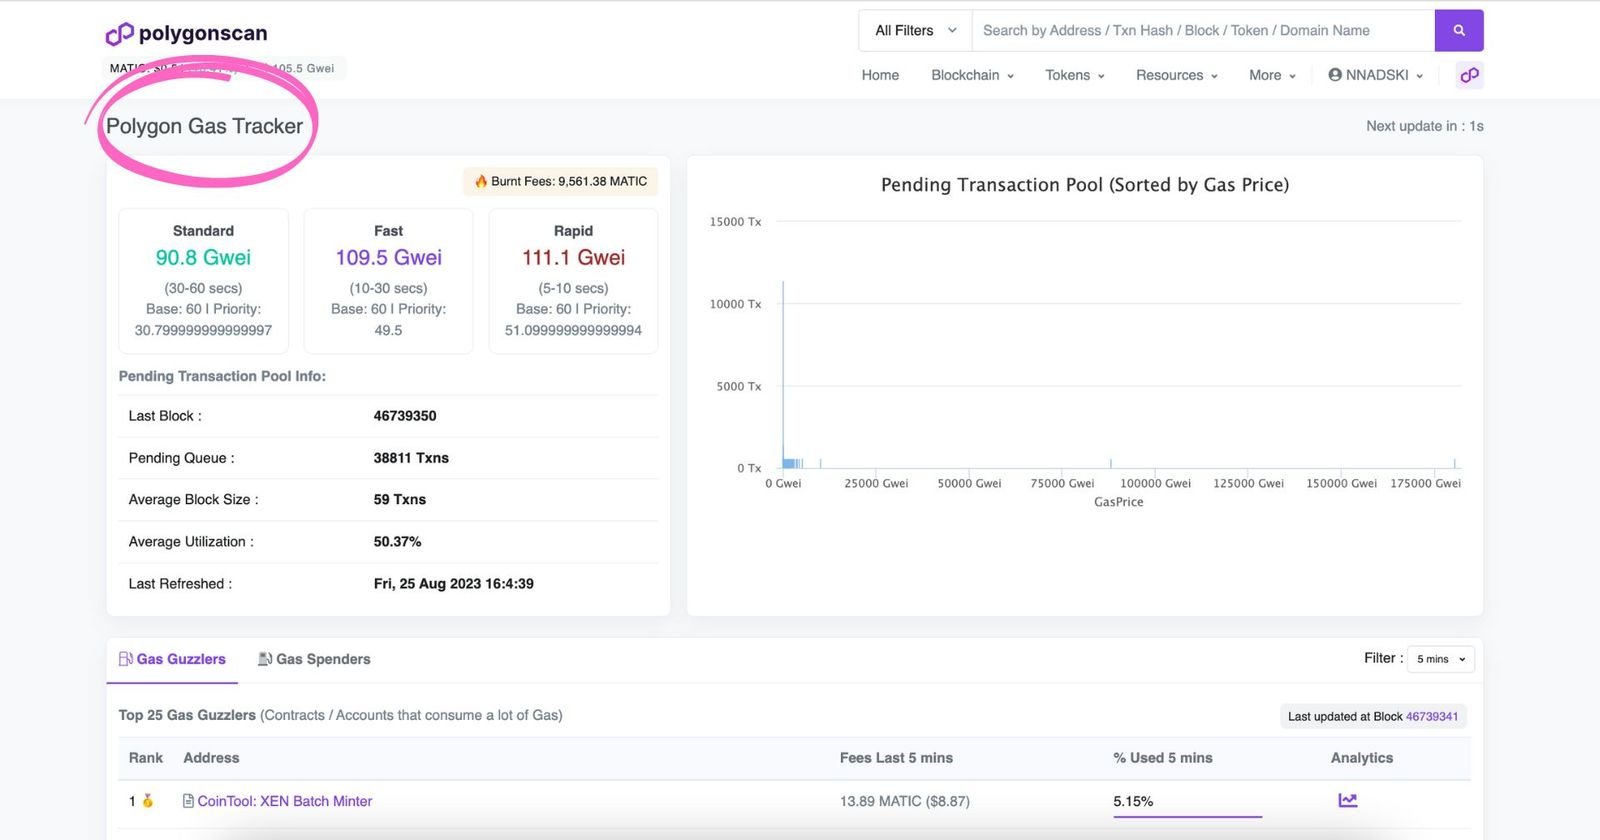This screenshot has height=840, width=1600.
Task: Open the All Filters dropdown
Action: (x=915, y=31)
